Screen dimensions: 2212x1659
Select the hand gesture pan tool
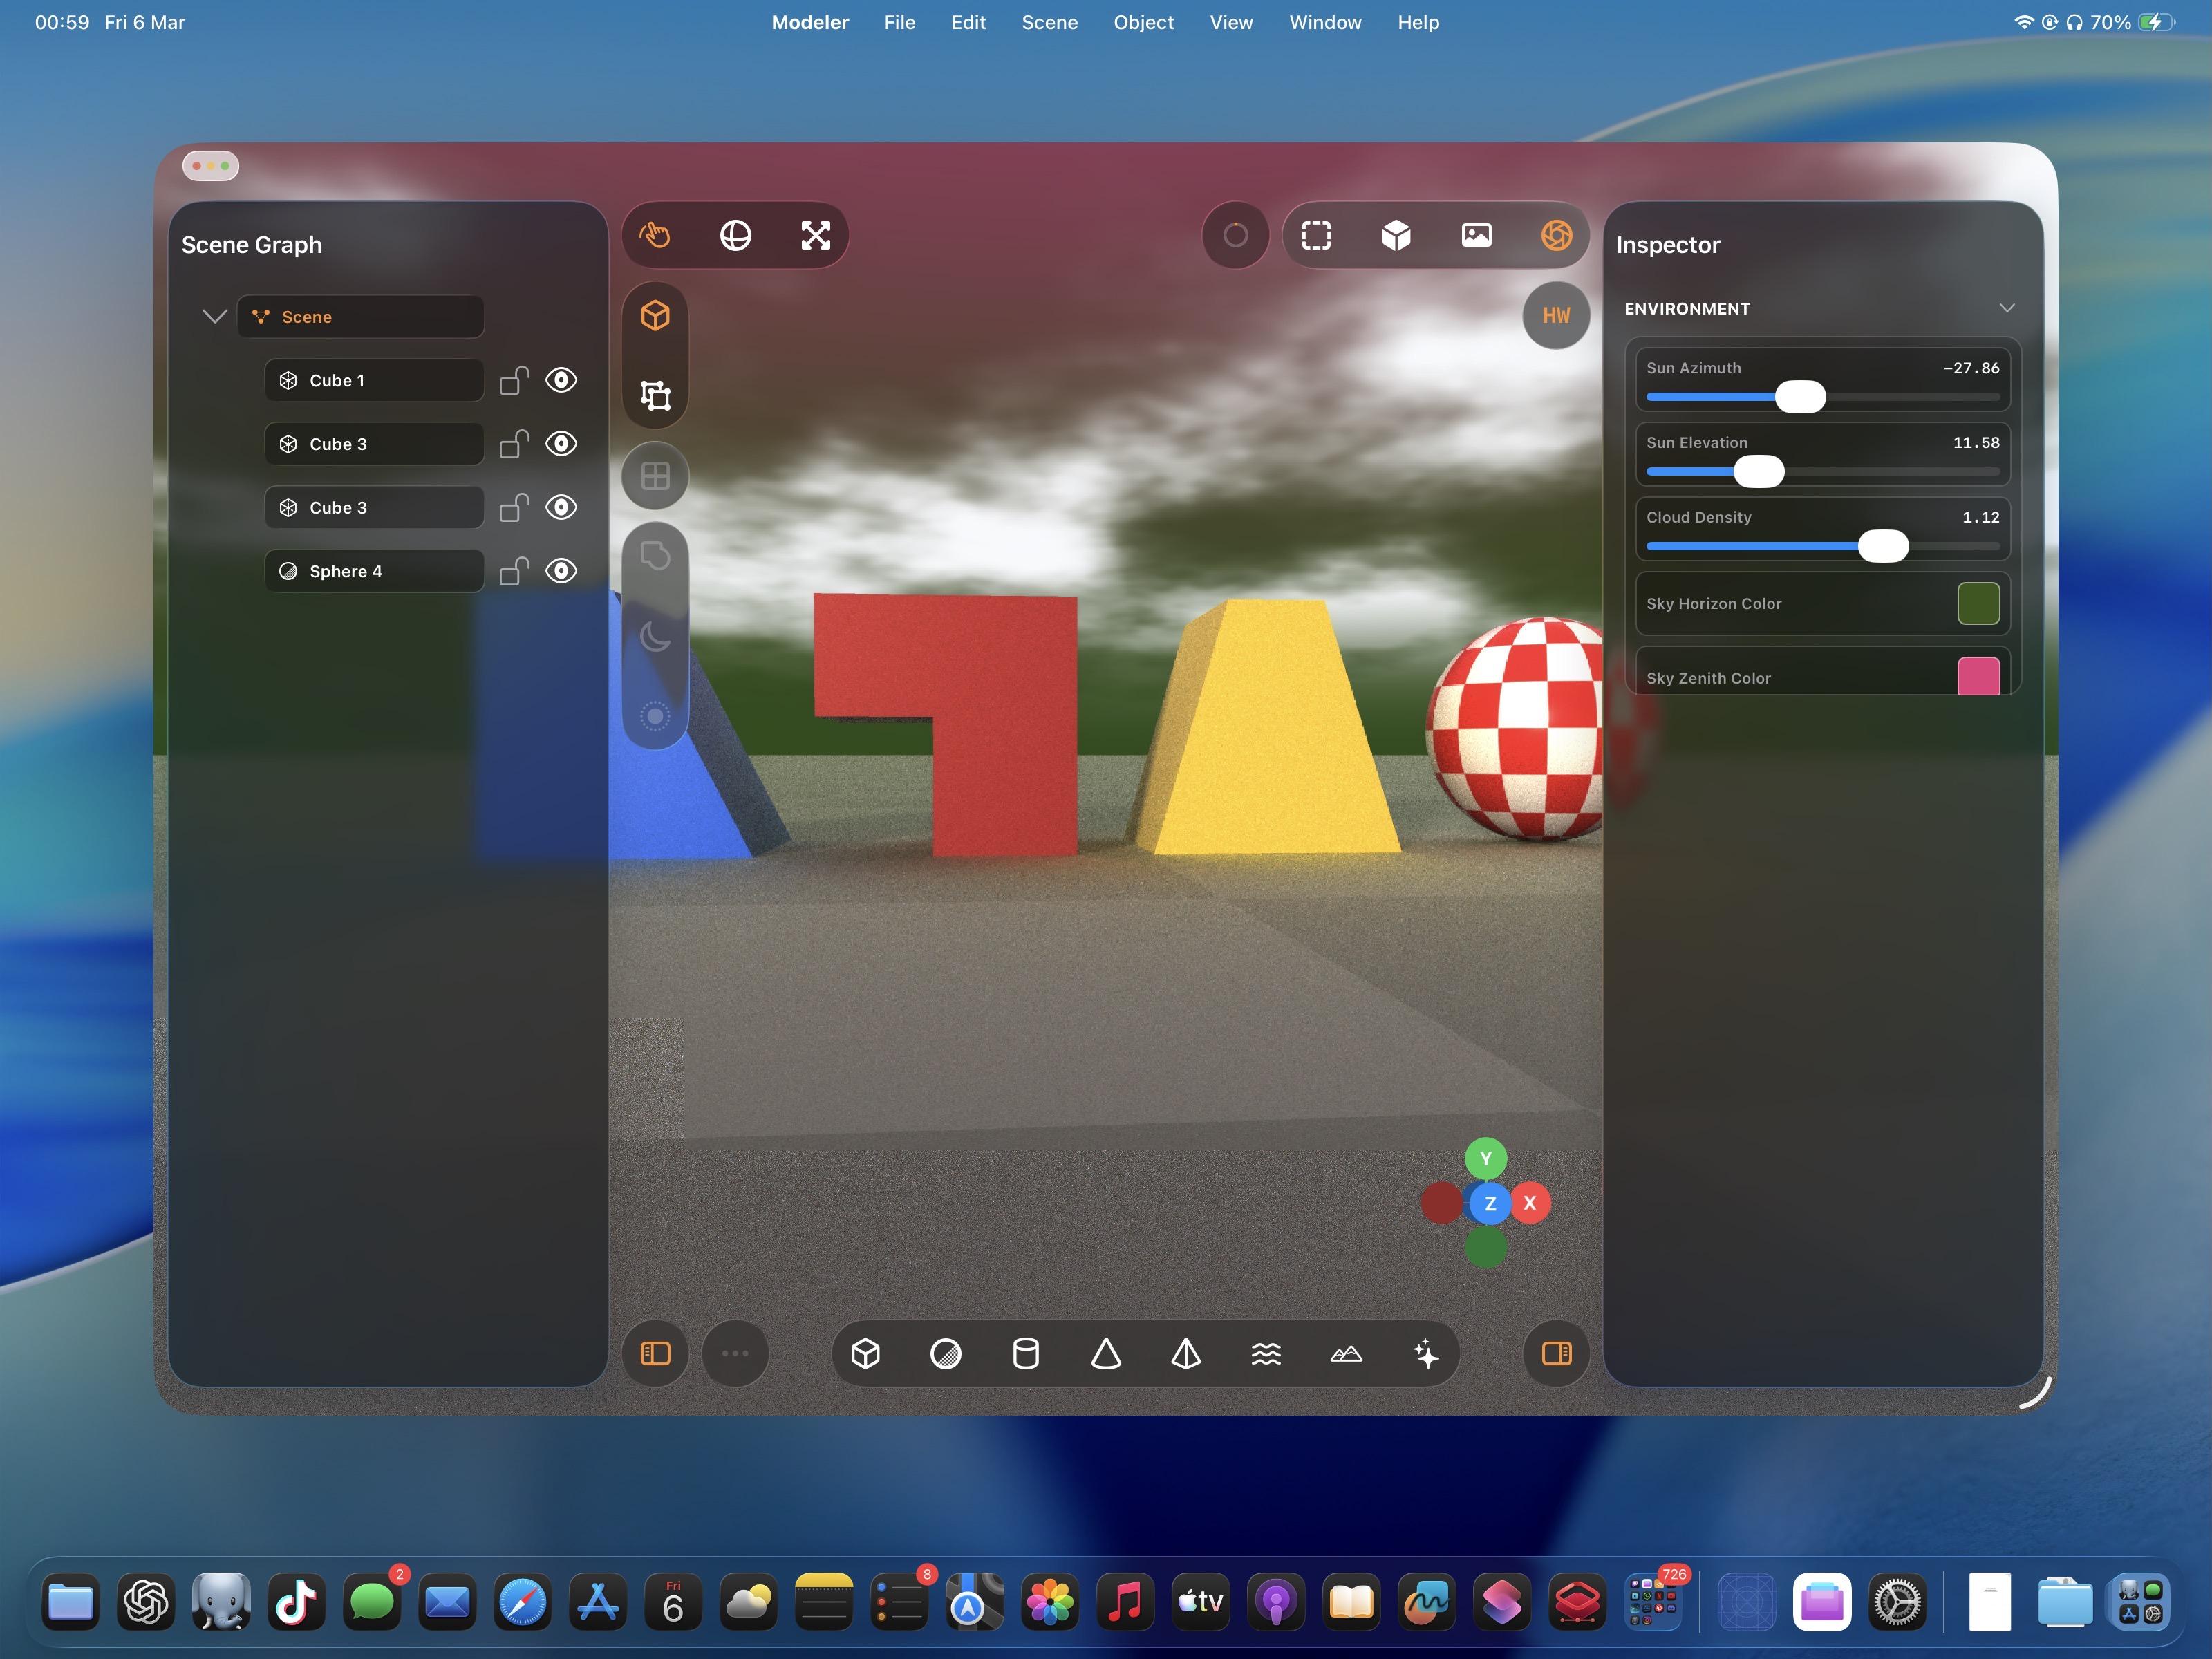pyautogui.click(x=655, y=236)
